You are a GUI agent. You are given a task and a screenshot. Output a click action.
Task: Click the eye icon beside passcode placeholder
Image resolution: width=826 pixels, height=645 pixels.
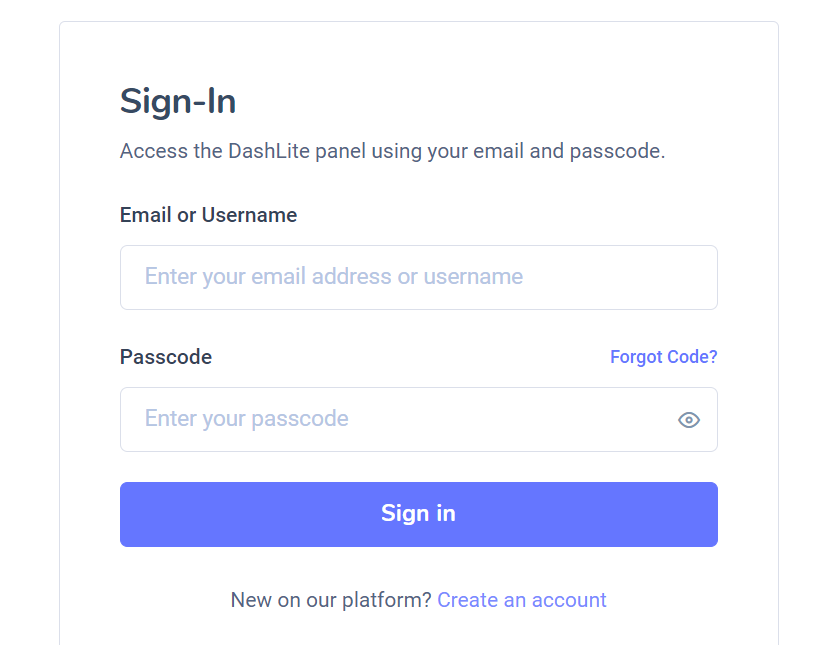(x=688, y=420)
